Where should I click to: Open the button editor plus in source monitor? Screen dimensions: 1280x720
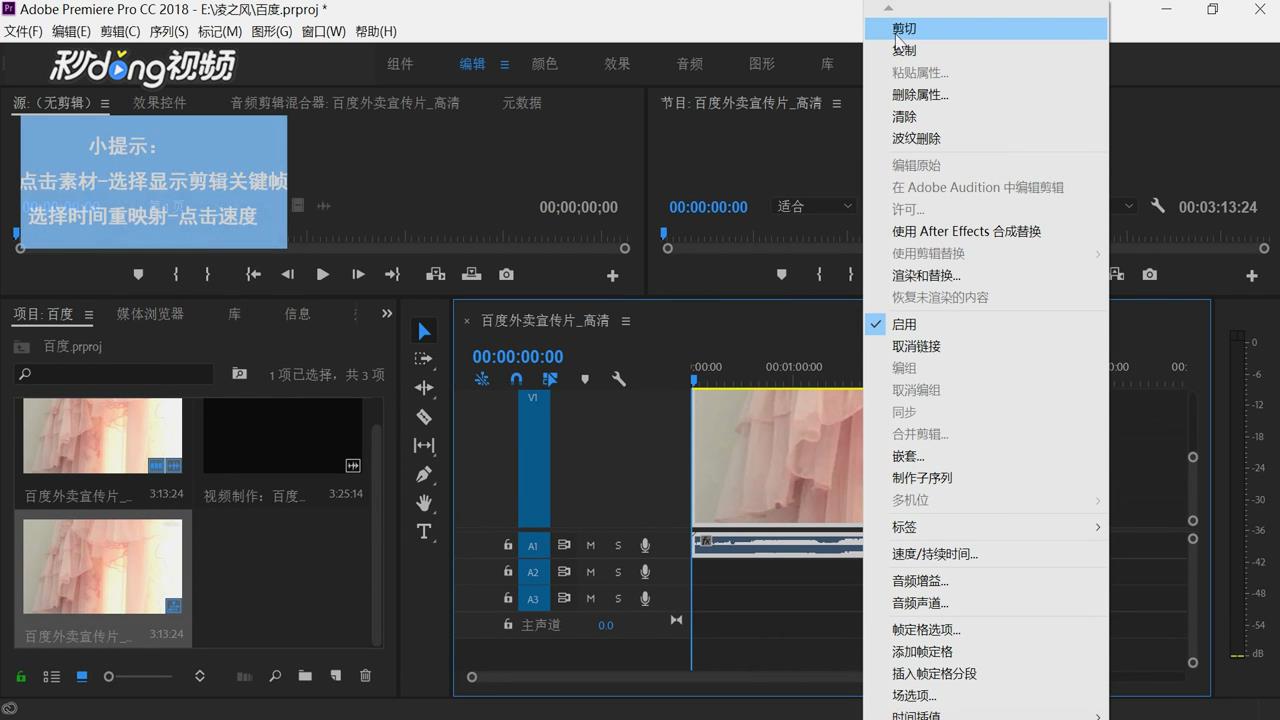click(612, 276)
